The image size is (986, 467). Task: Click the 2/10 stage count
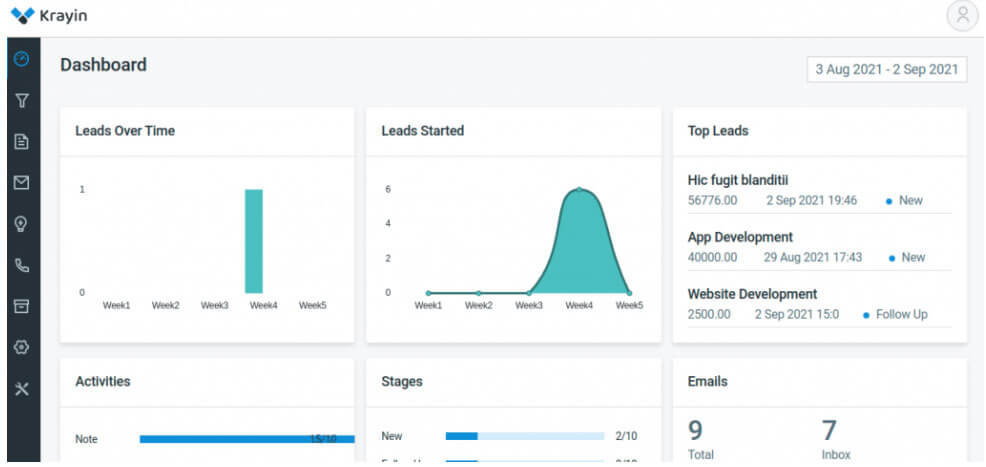coord(626,436)
